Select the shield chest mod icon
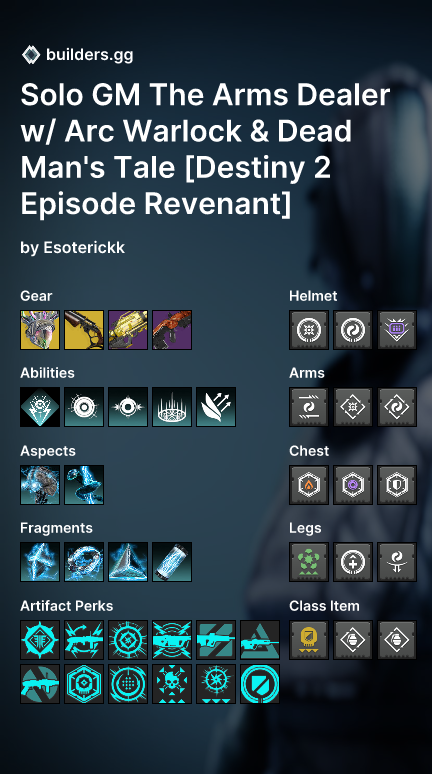 pos(397,485)
